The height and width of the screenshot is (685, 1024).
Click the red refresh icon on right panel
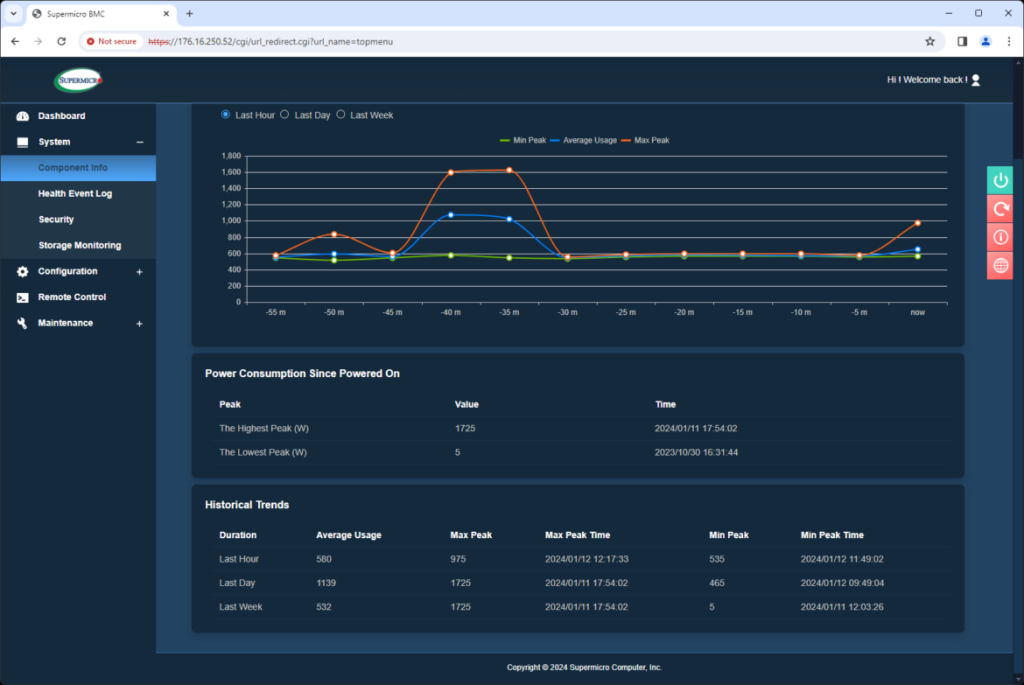[1000, 208]
